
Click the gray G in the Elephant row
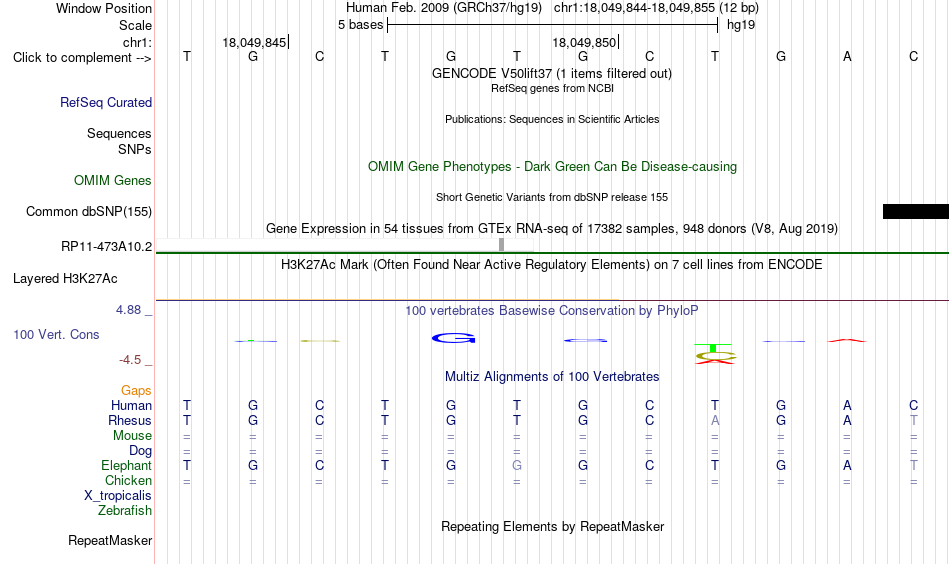pos(517,465)
